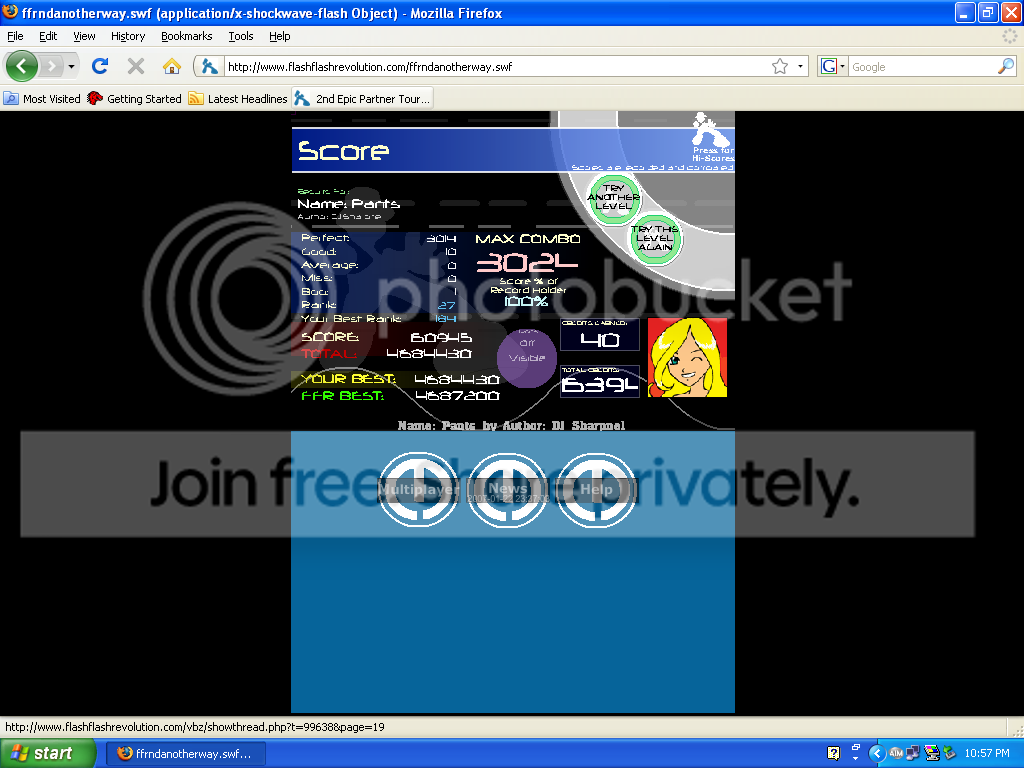1024x768 pixels.
Task: Open the Latest Headlines feed bookmark
Action: point(238,99)
